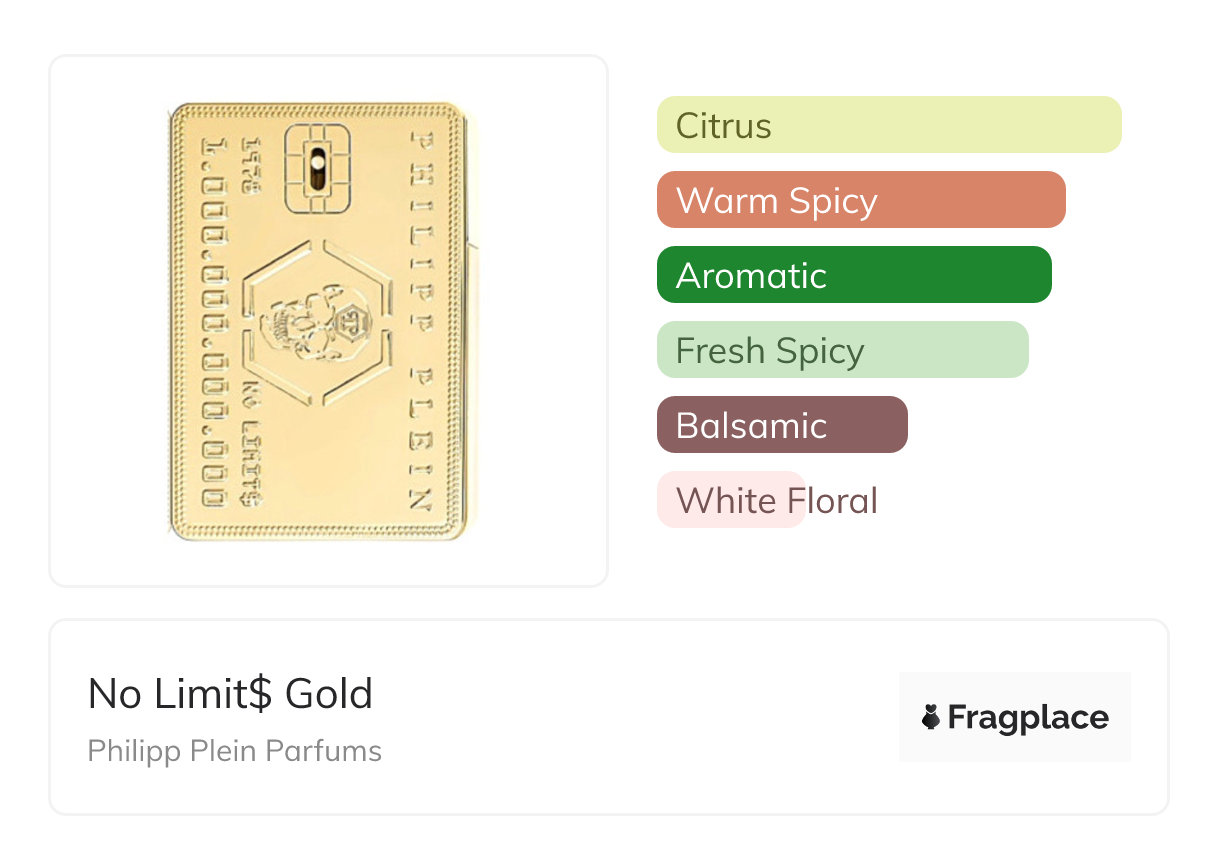Select the Citrus accord bar
Screen dimensions: 1218x864
click(888, 125)
